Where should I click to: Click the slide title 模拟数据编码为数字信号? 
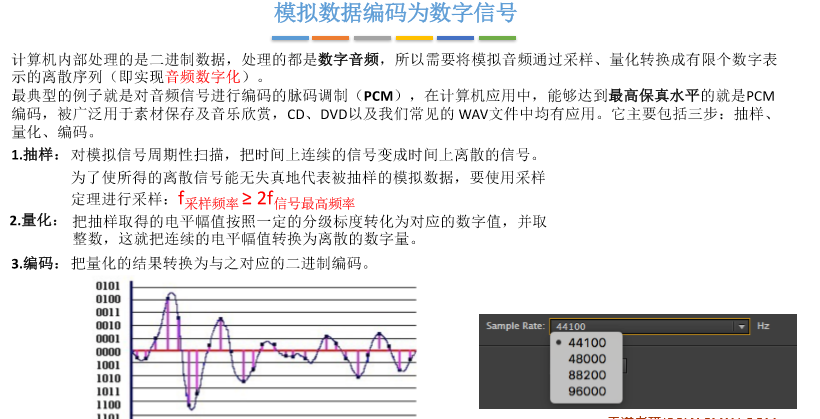coord(395,13)
